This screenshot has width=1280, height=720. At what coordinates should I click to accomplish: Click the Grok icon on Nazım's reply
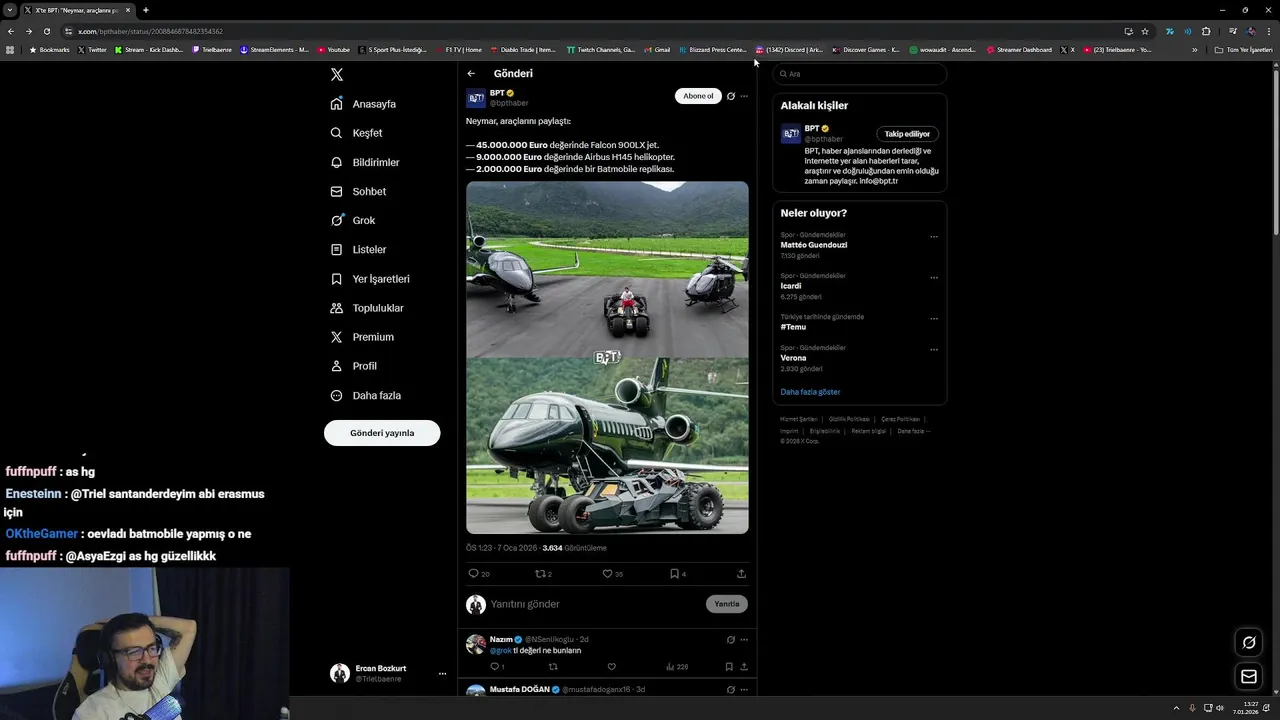point(731,640)
